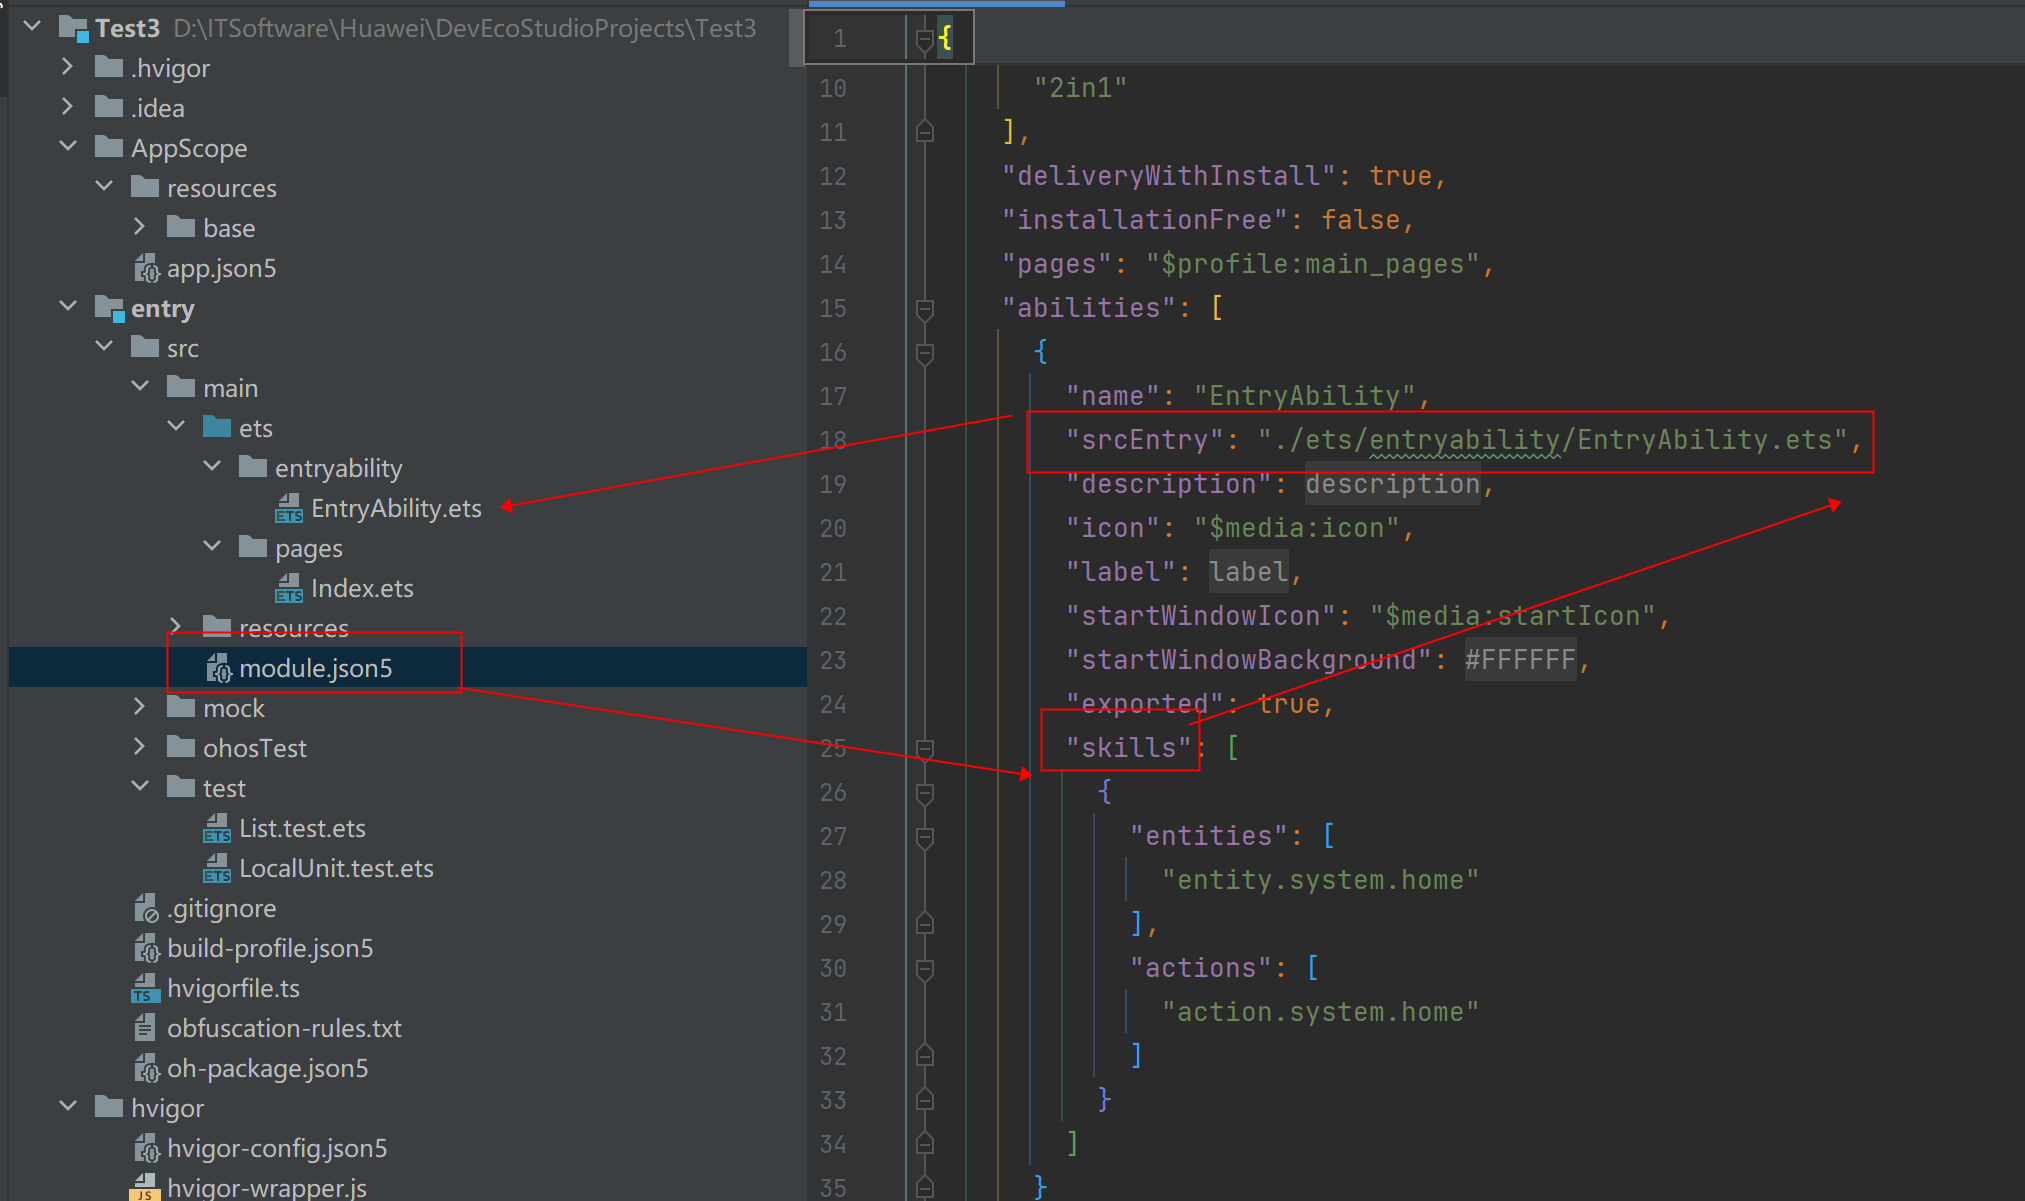Collapse the src folder
The image size is (2025, 1201).
point(104,346)
